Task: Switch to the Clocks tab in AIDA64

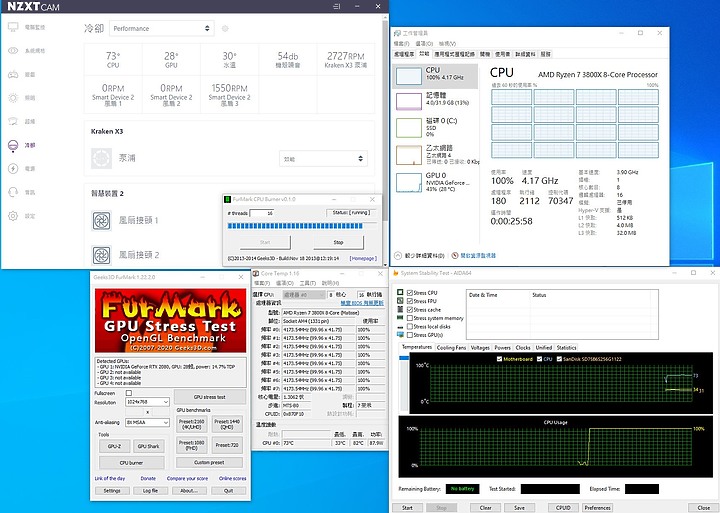Action: [x=523, y=348]
